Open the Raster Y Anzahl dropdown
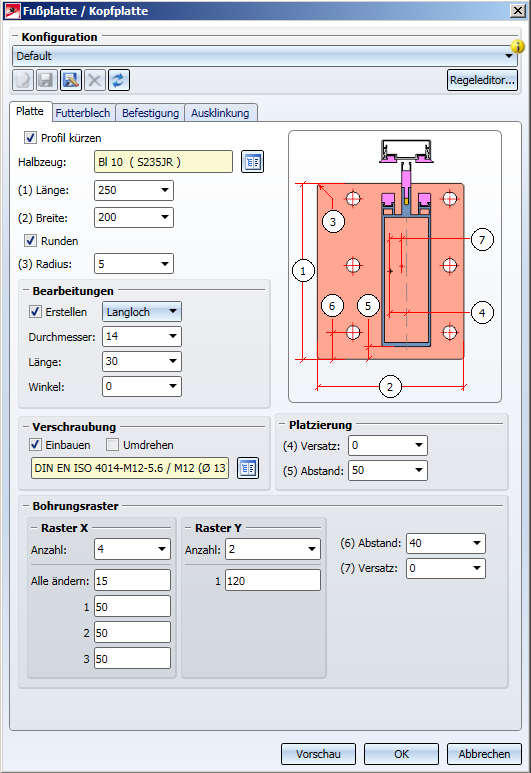This screenshot has height=773, width=531. coord(273,549)
